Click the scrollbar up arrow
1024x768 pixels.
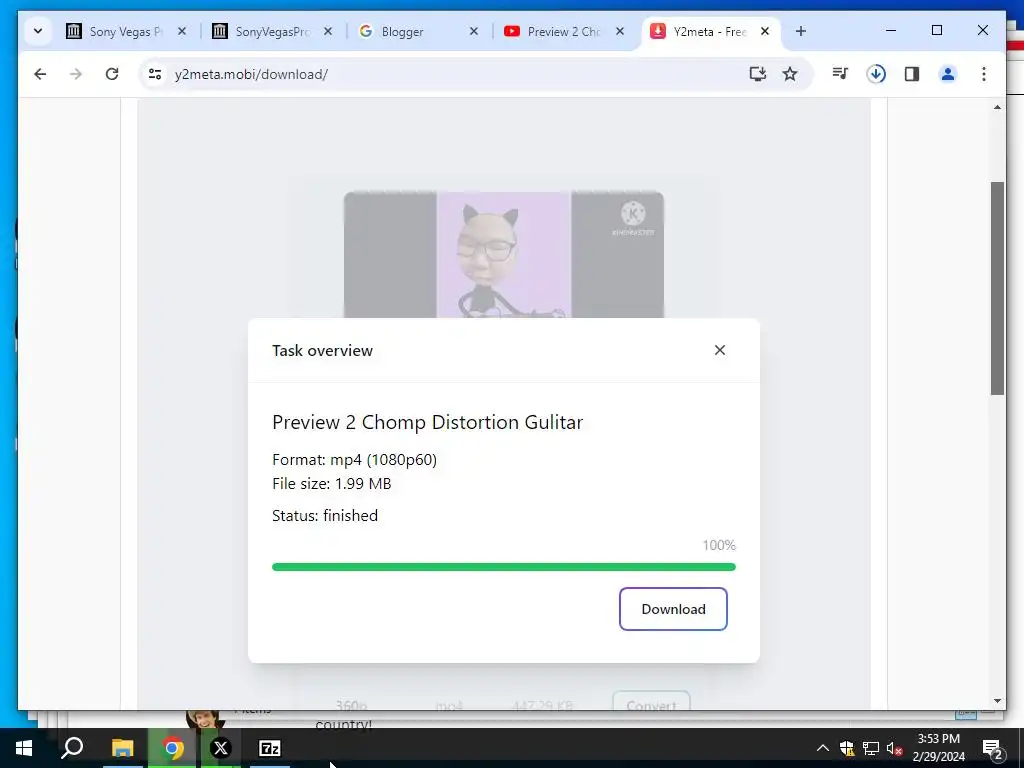click(x=997, y=107)
